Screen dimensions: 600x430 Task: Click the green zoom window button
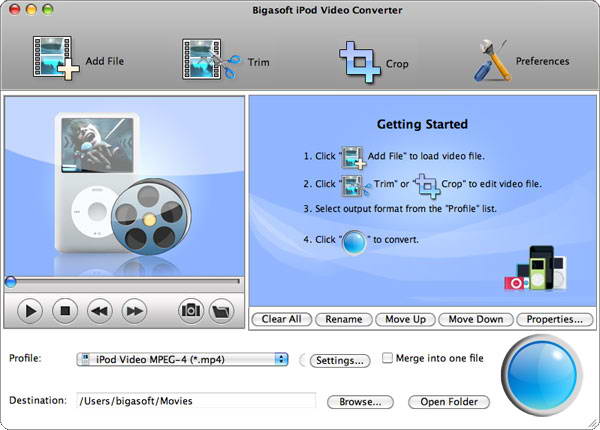[x=47, y=9]
